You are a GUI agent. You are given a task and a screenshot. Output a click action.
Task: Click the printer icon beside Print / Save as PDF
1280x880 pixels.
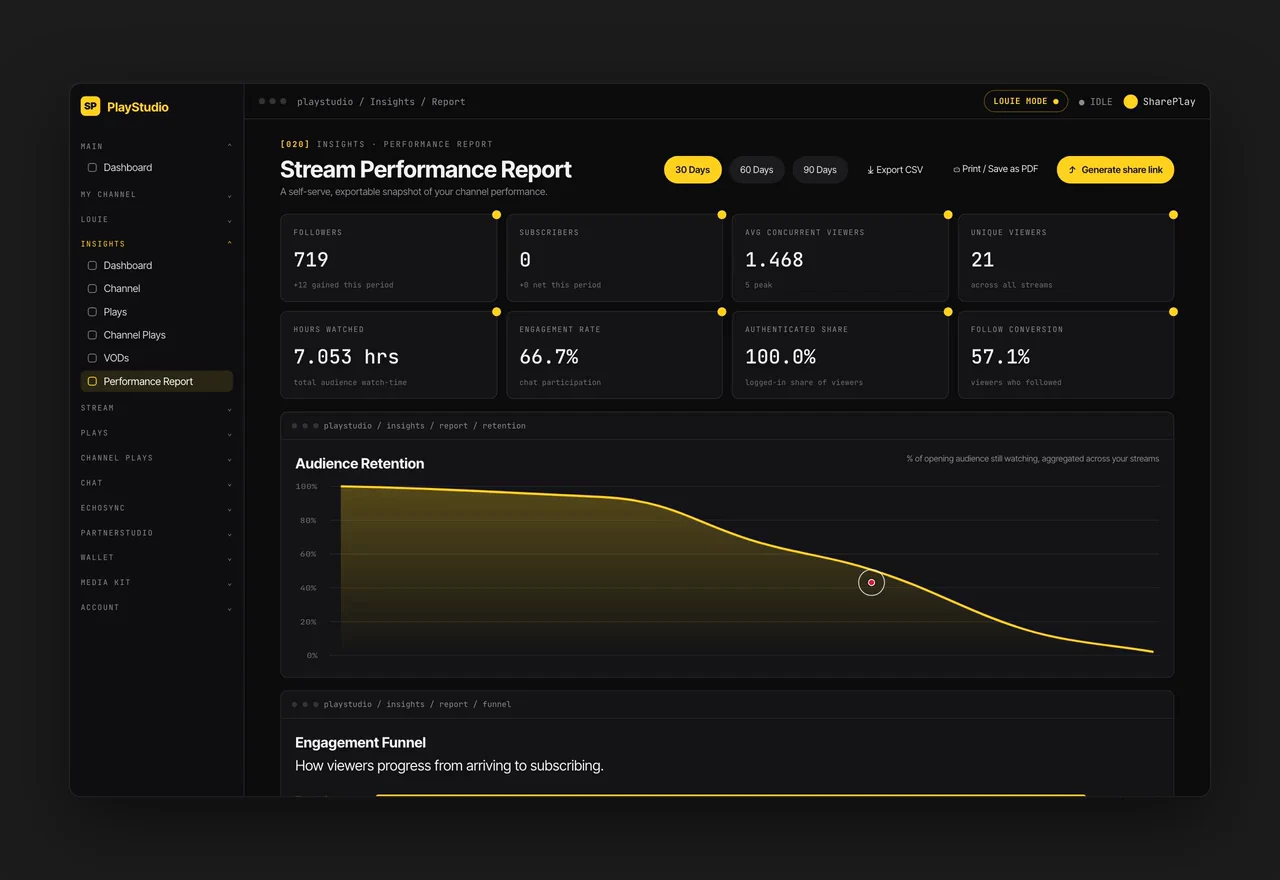coord(956,170)
